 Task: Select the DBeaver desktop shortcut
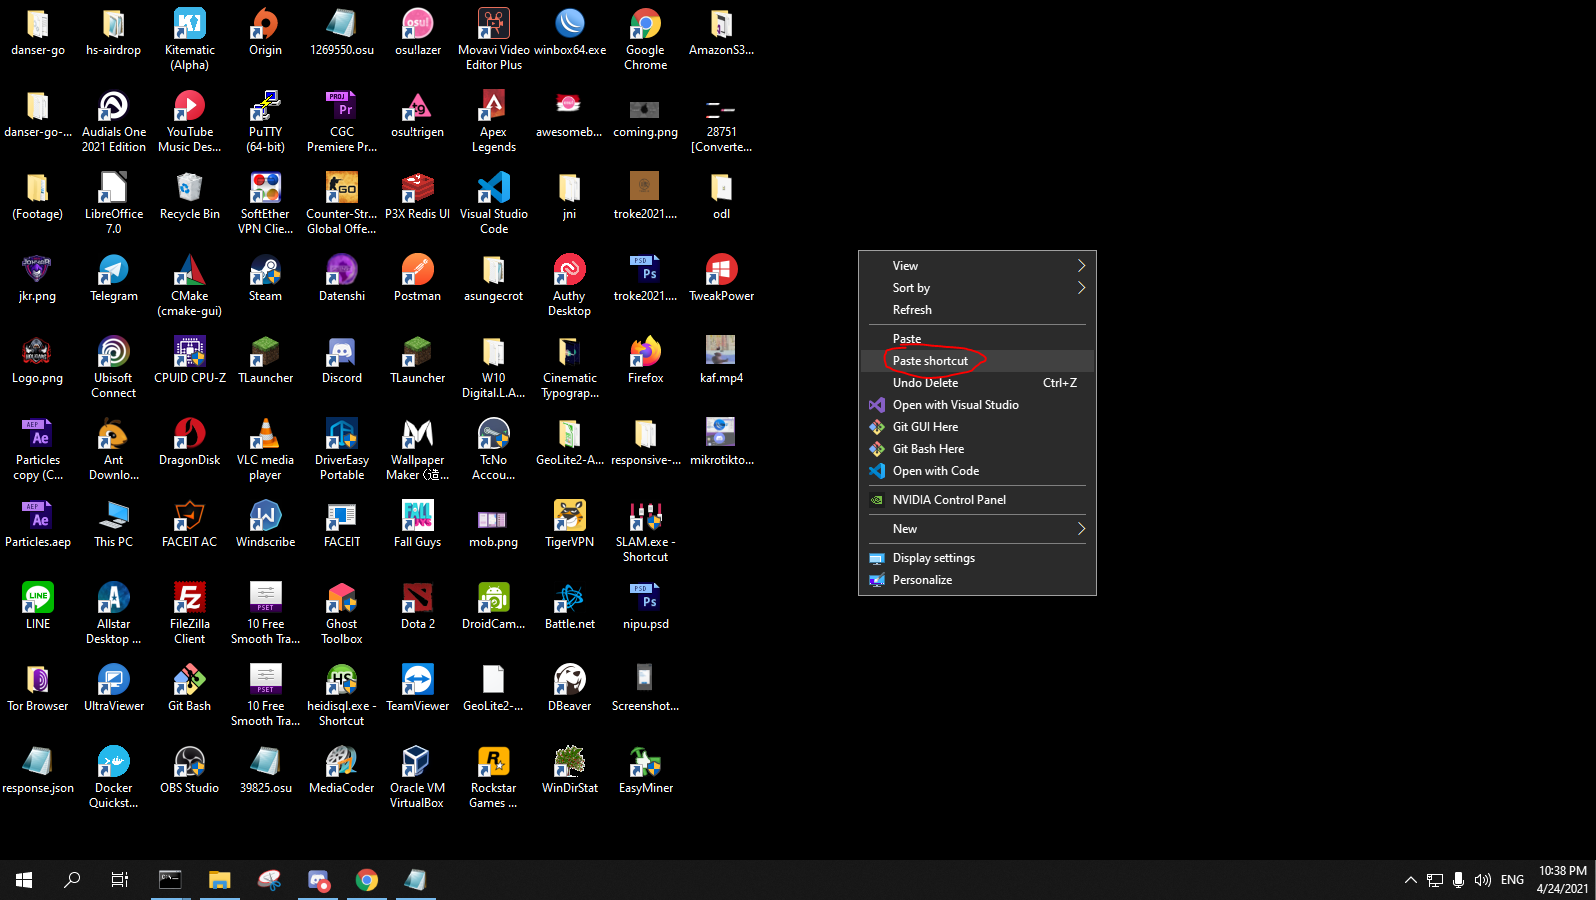click(569, 688)
